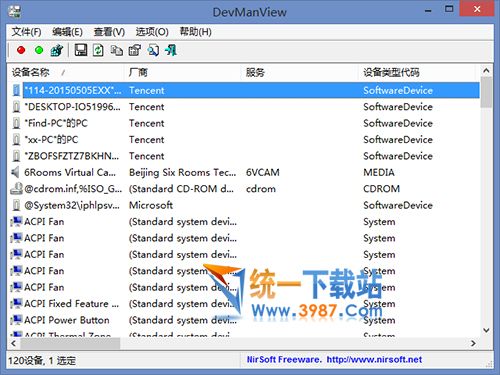Click the vertical scrollbar up arrow
The image size is (500, 375).
tap(486, 71)
